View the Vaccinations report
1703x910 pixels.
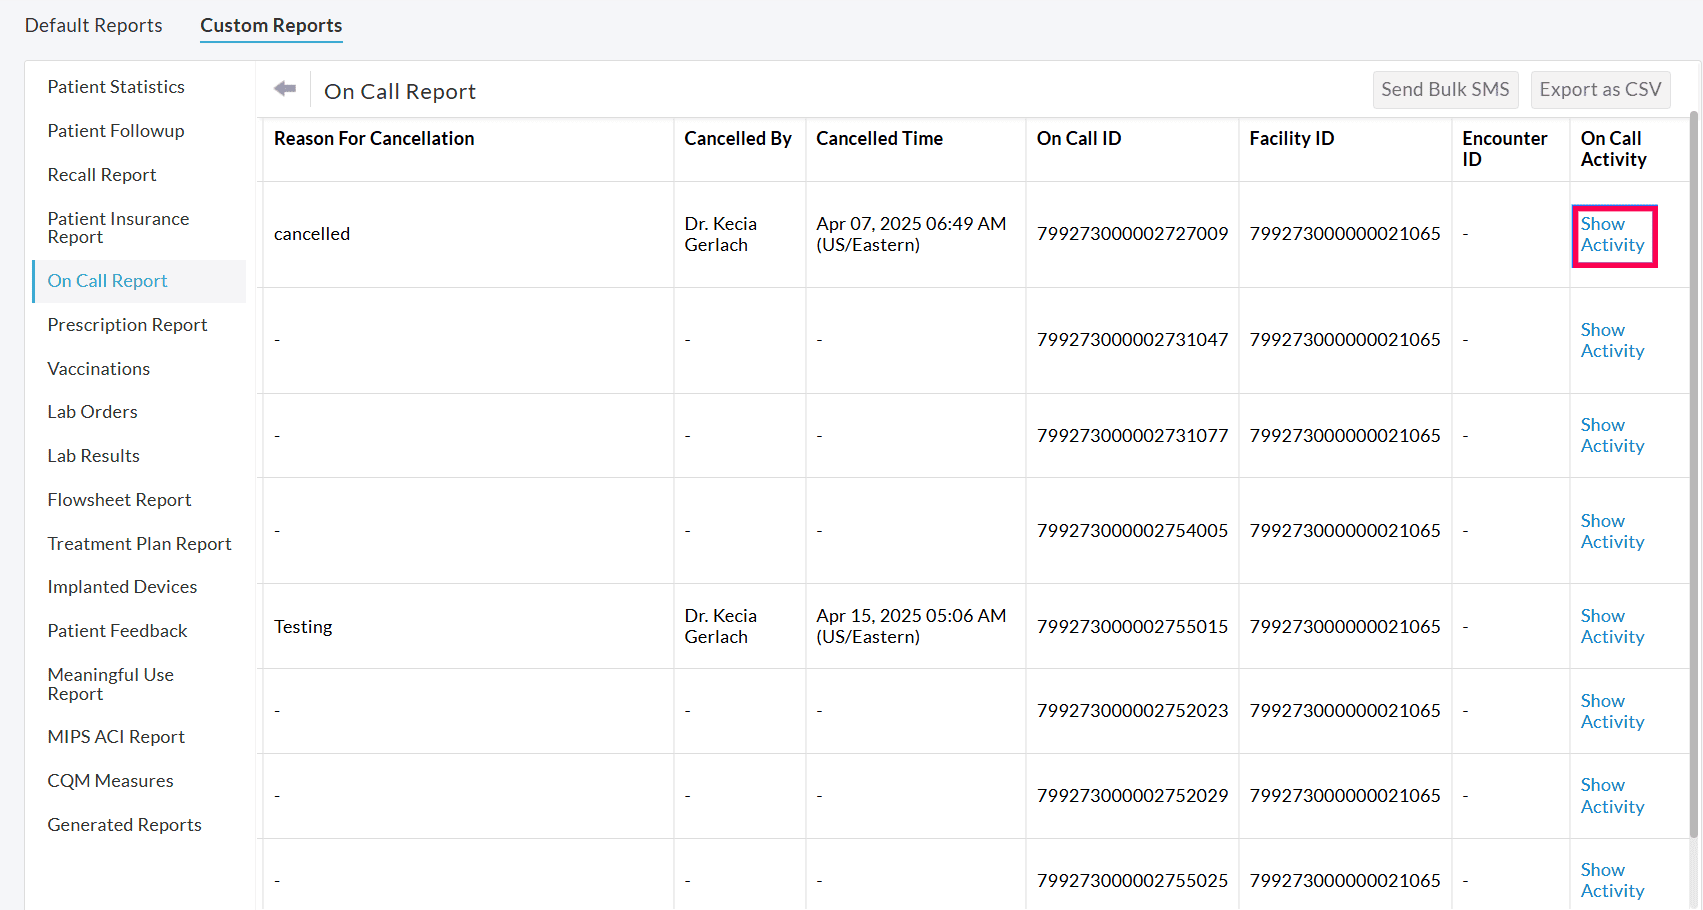click(98, 368)
